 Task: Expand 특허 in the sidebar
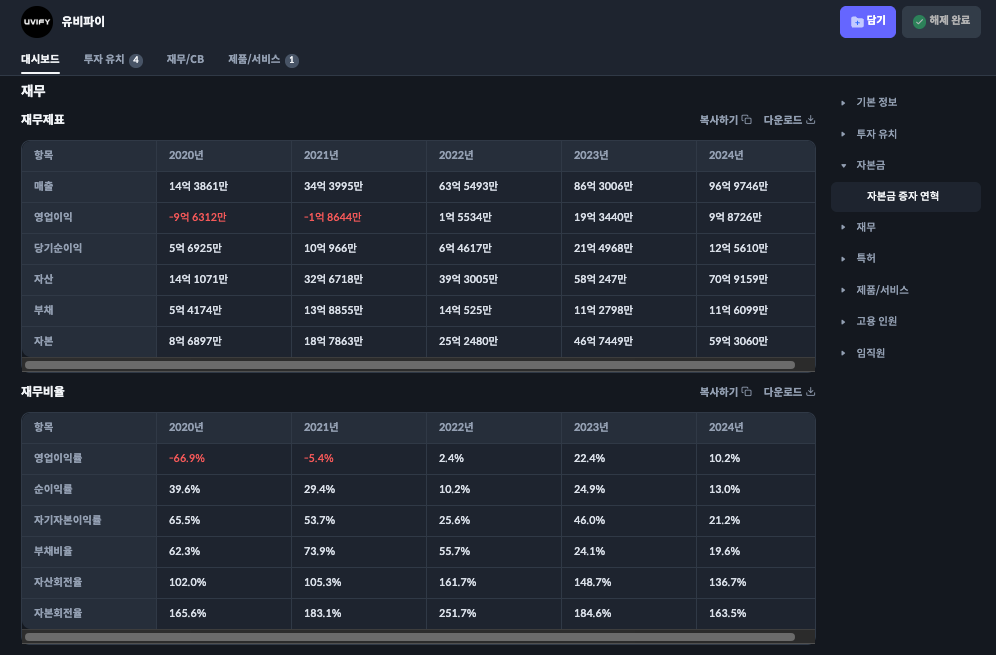(865, 258)
